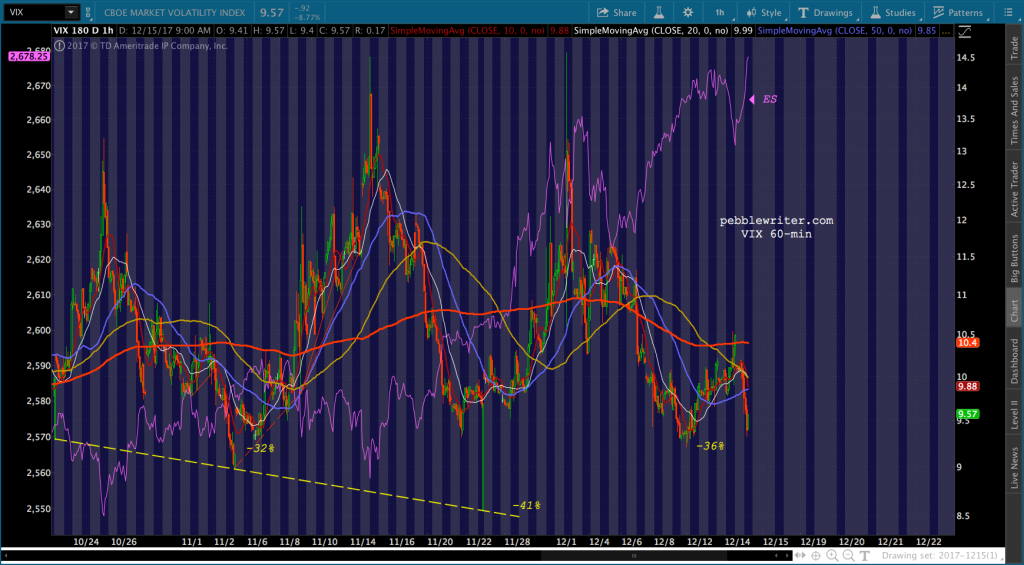The image size is (1024, 565).
Task: Click the 10.4 orange price bubble
Action: point(966,343)
